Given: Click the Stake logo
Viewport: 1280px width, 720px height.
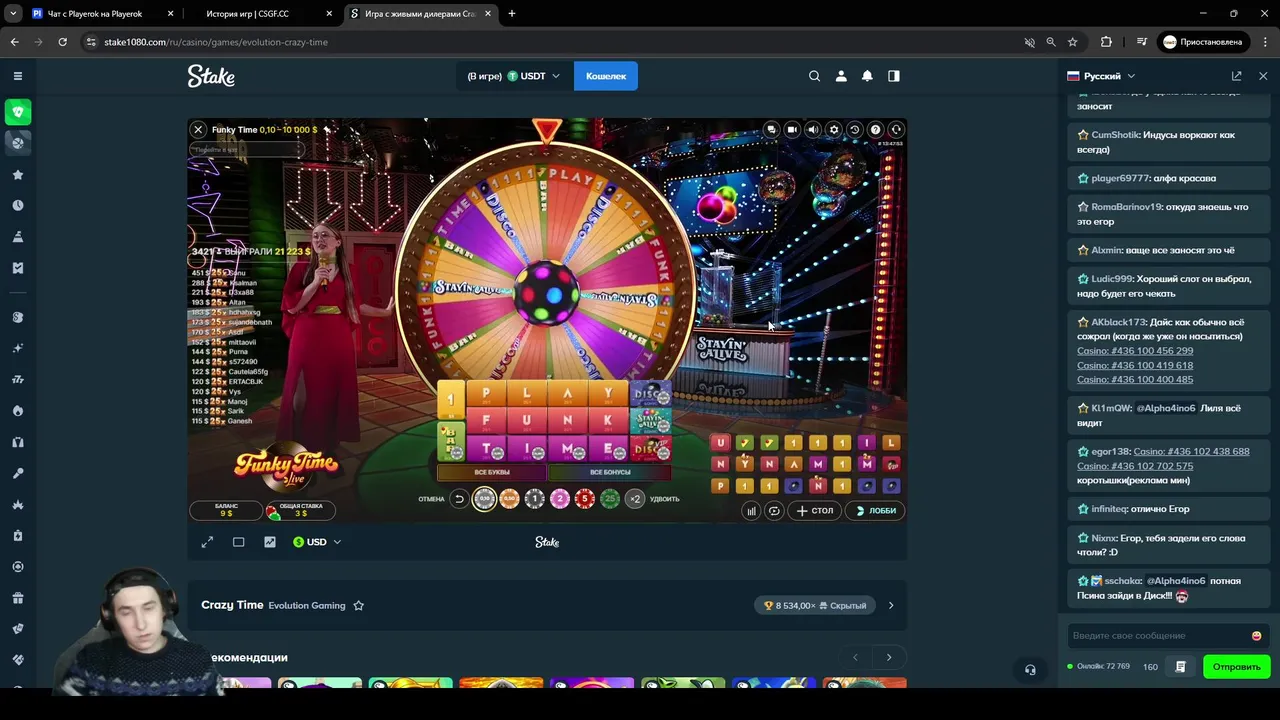Looking at the screenshot, I should click(x=211, y=76).
